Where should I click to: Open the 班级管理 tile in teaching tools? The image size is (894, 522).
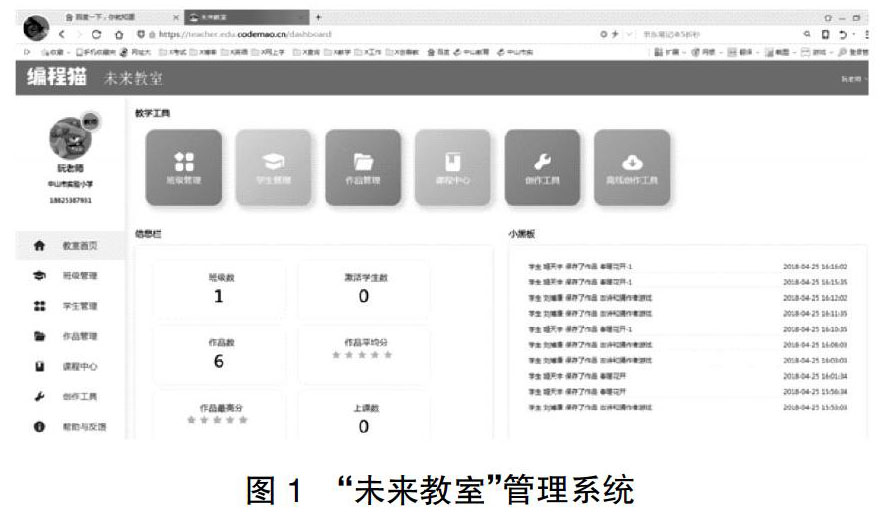pyautogui.click(x=184, y=168)
